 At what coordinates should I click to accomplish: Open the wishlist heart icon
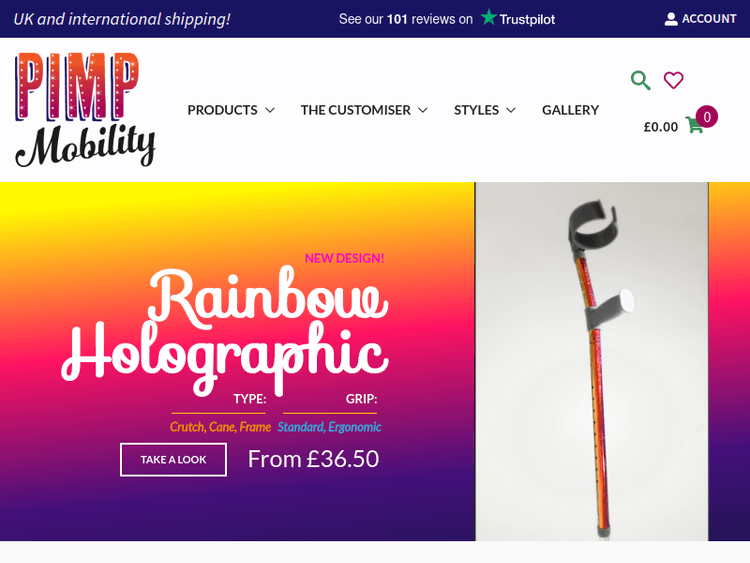point(673,80)
